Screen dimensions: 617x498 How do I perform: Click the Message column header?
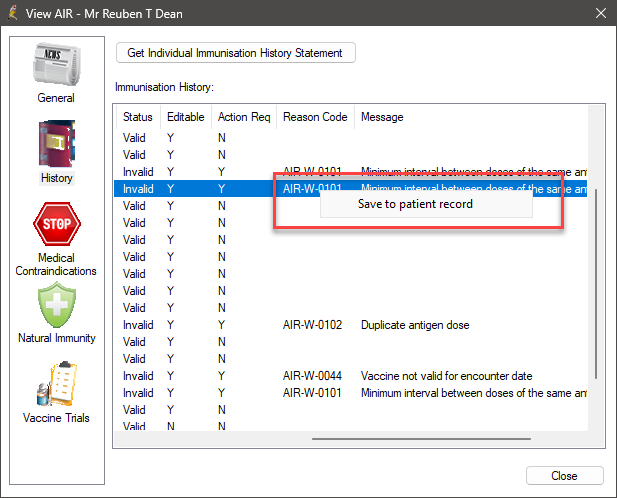point(382,117)
